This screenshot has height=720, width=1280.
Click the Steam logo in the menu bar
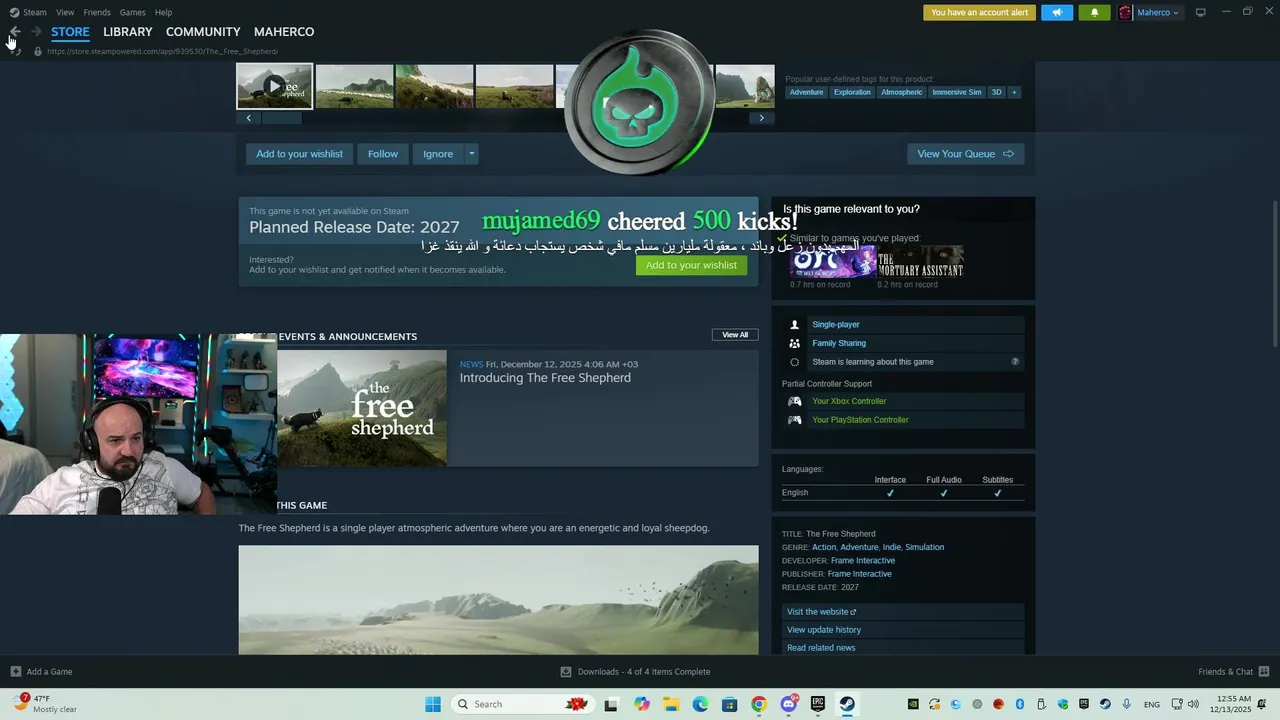(15, 12)
